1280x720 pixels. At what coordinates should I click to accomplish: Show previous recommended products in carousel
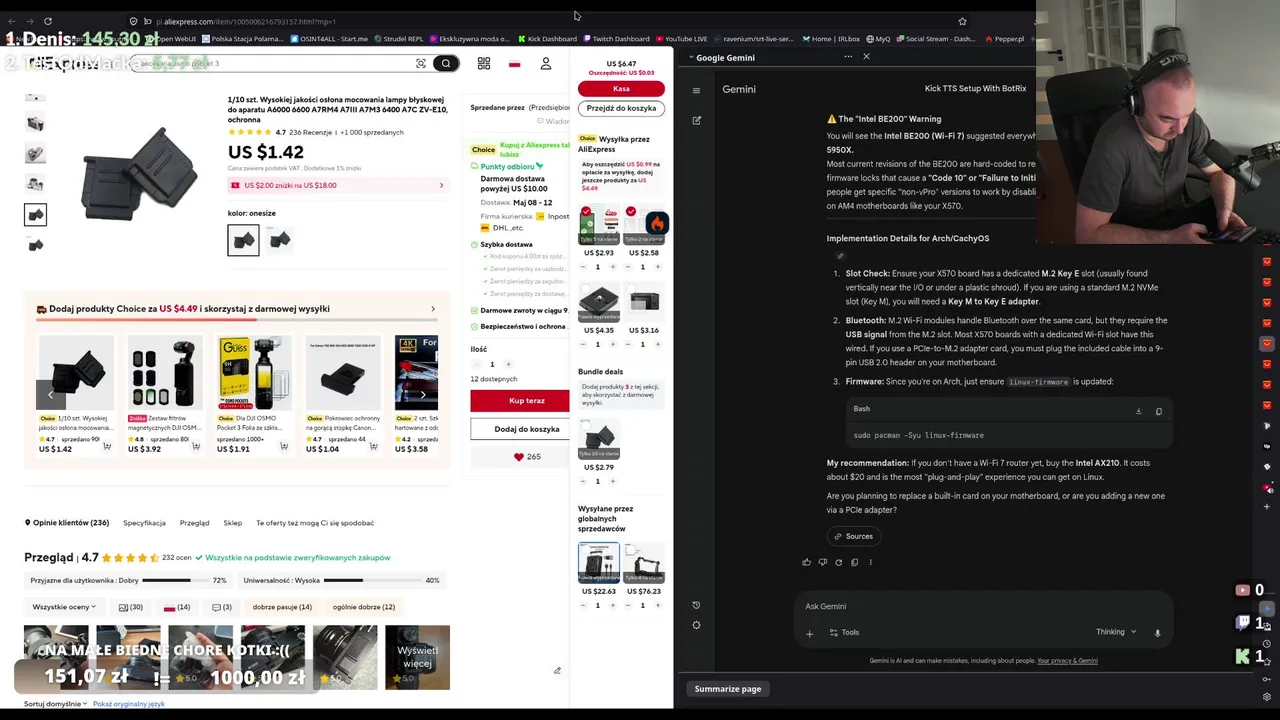pos(50,394)
